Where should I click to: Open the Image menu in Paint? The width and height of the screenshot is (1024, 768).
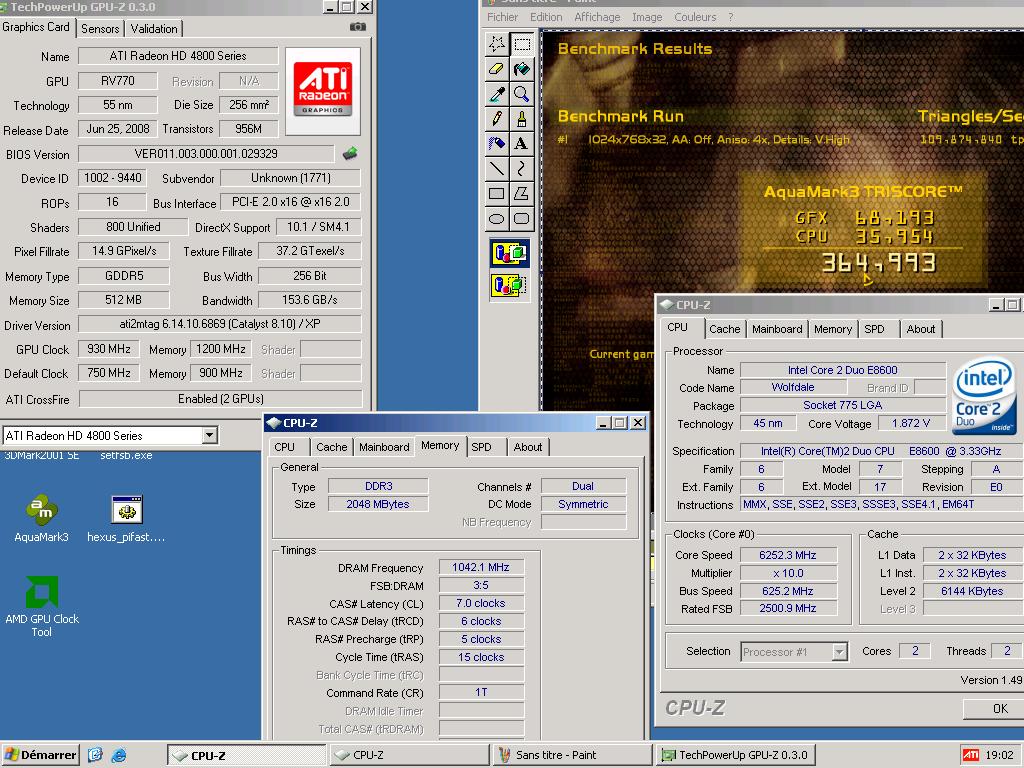(647, 17)
